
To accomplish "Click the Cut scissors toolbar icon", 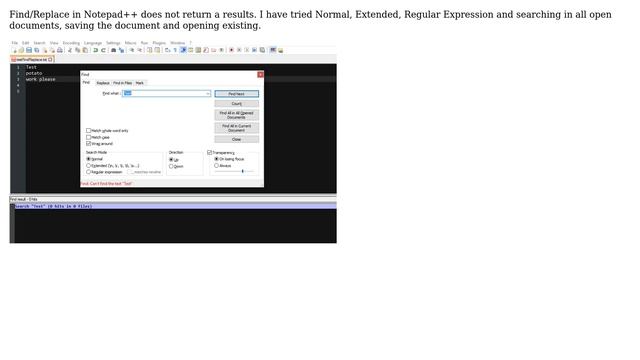I will pyautogui.click(x=70, y=50).
